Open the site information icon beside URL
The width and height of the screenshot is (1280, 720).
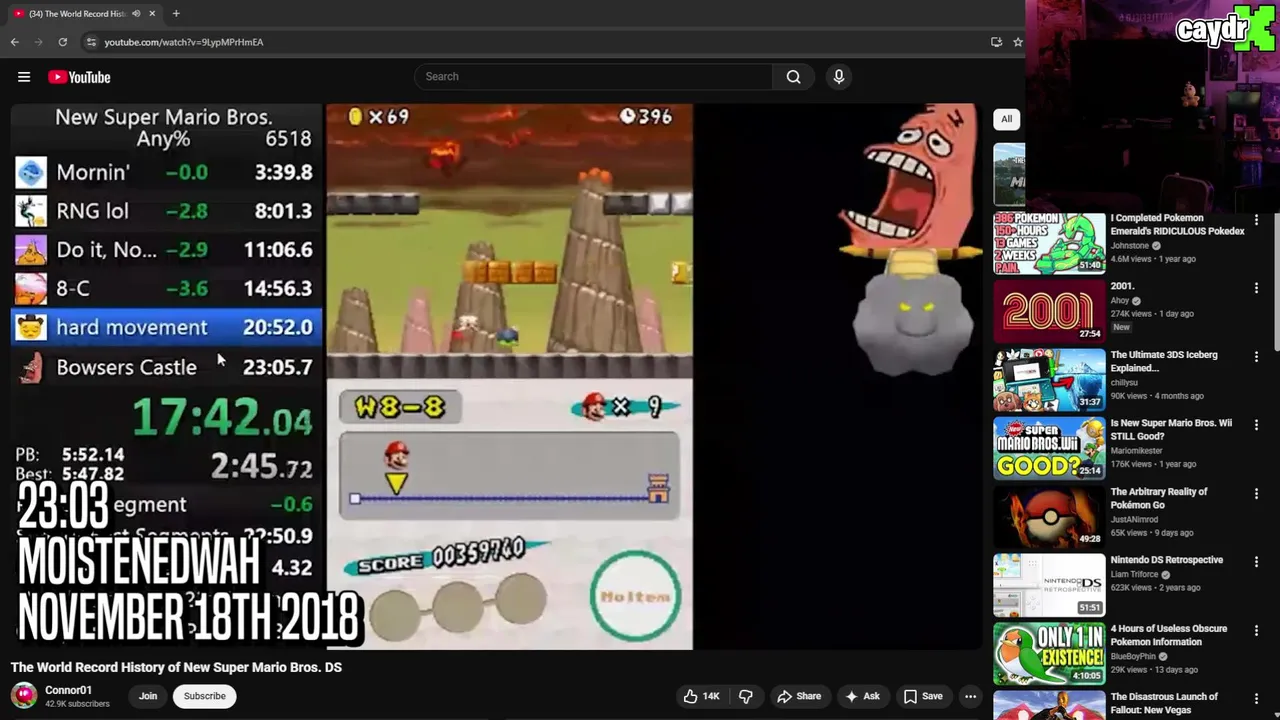tap(91, 42)
